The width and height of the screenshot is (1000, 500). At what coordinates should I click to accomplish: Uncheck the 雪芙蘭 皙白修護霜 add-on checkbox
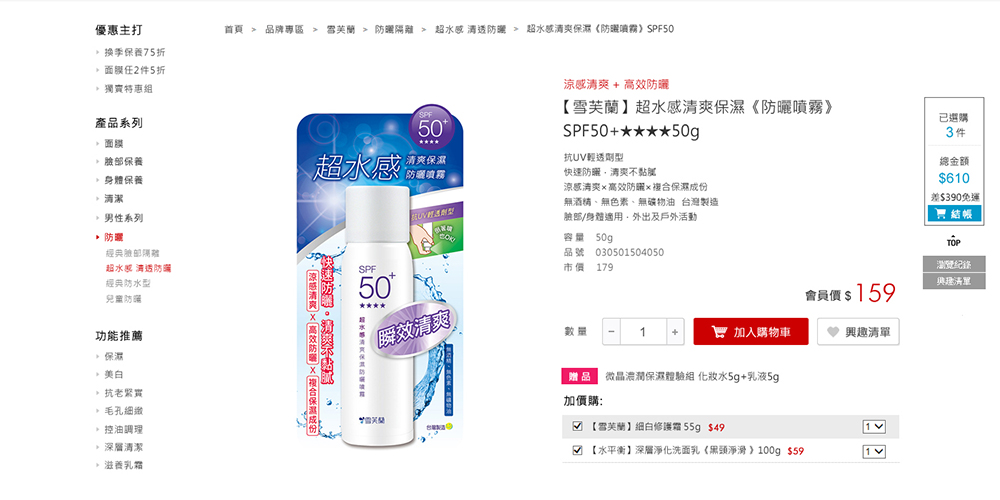pos(578,426)
